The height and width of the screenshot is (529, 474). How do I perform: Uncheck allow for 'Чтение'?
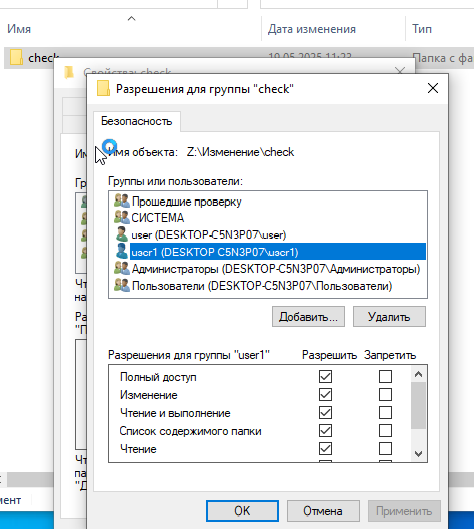click(325, 449)
